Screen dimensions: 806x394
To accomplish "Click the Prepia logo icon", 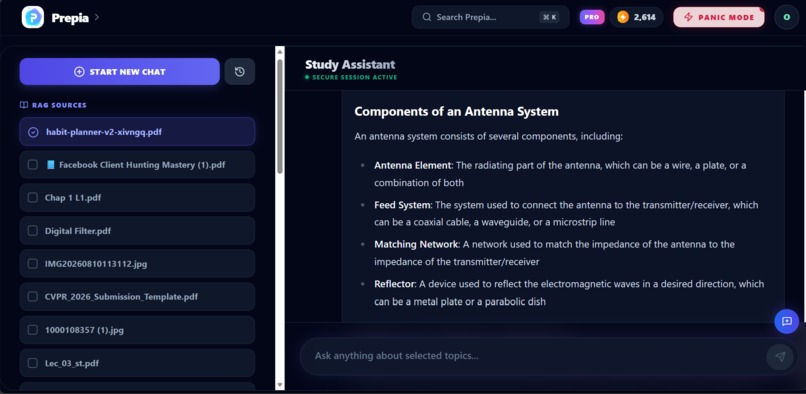I will click(32, 17).
